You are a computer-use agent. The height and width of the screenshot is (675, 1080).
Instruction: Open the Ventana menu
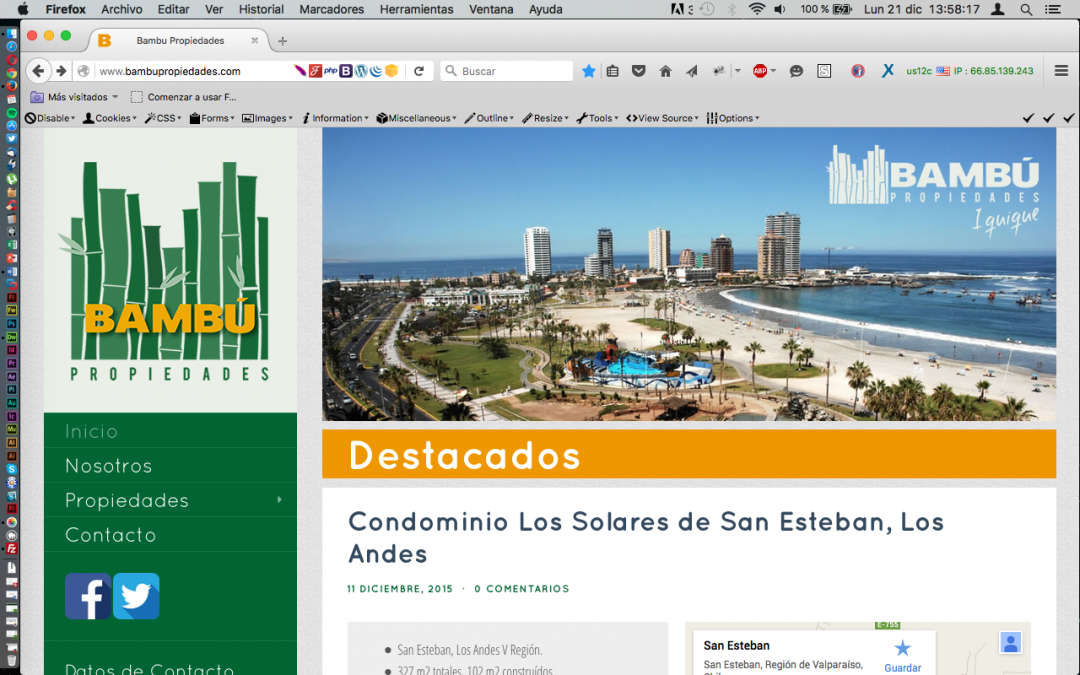click(491, 10)
